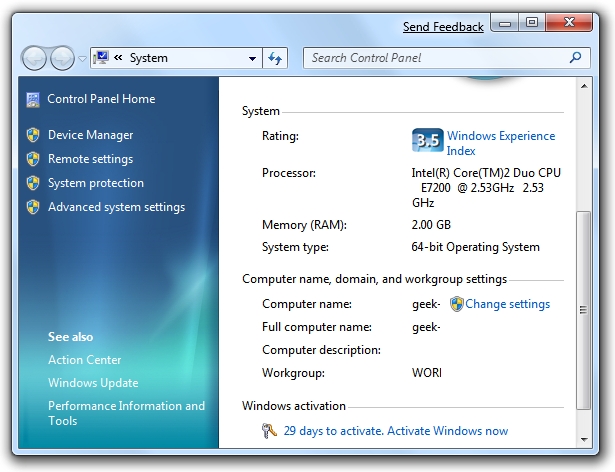This screenshot has height=472, width=615.
Task: Click the Computer description label
Action: tap(321, 350)
